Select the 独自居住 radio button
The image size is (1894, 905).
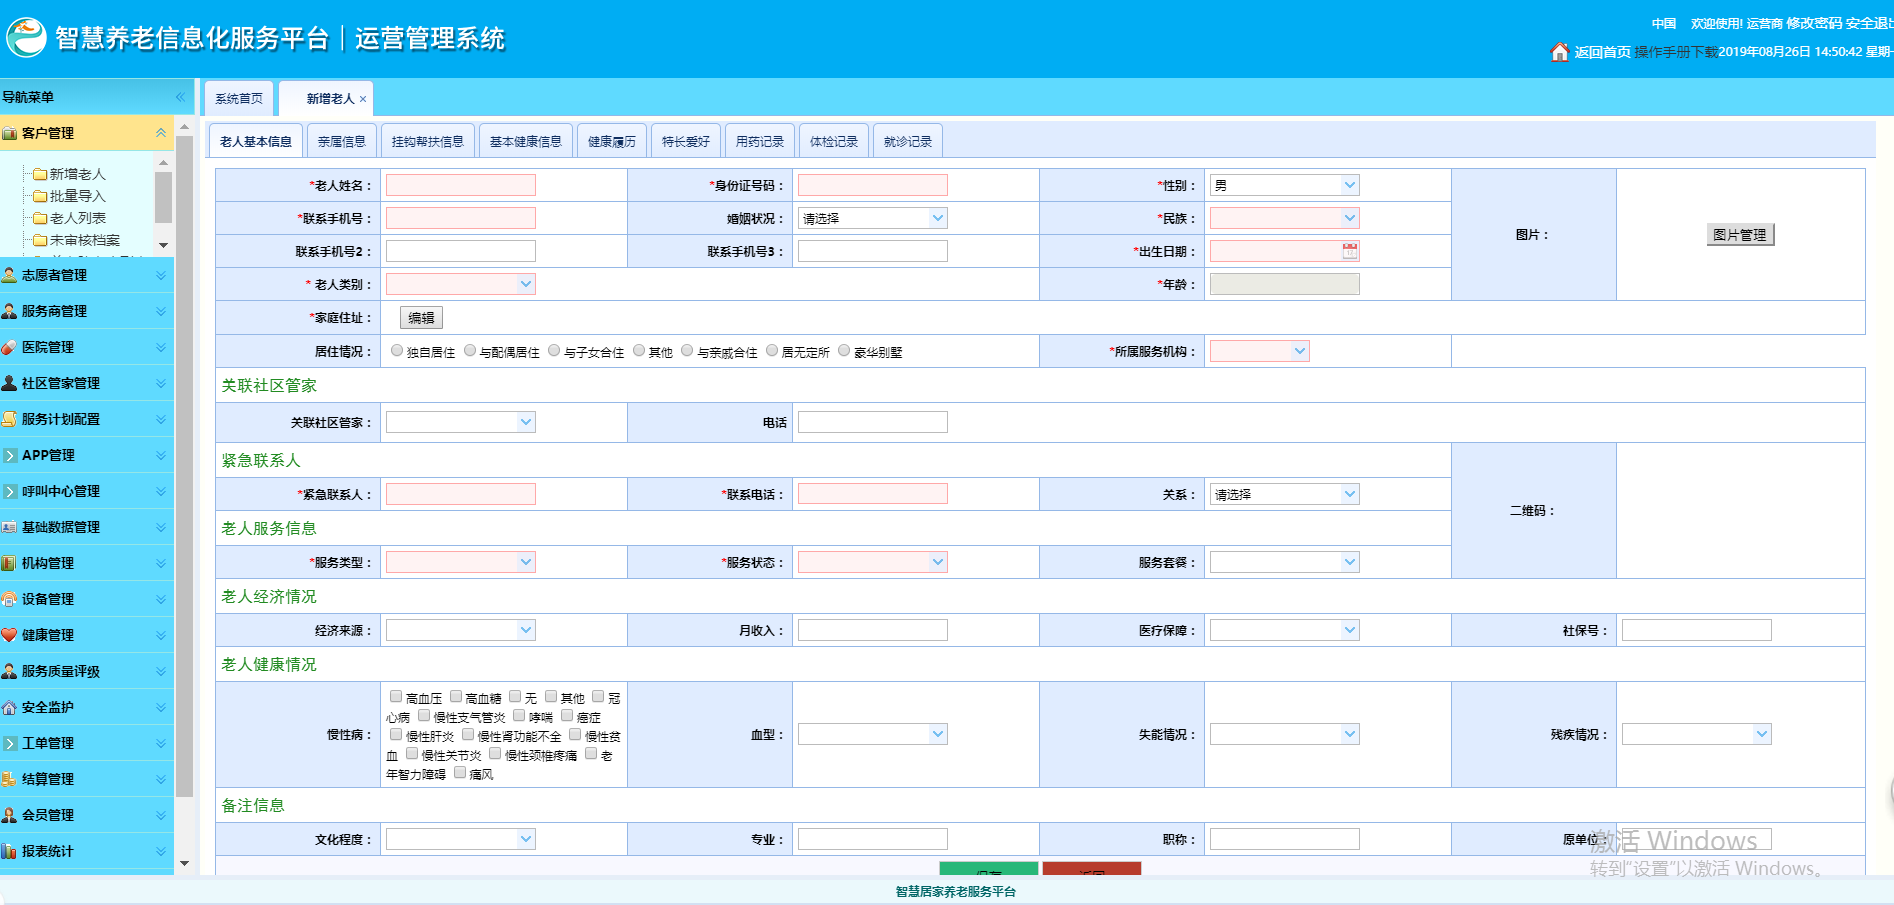[397, 350]
